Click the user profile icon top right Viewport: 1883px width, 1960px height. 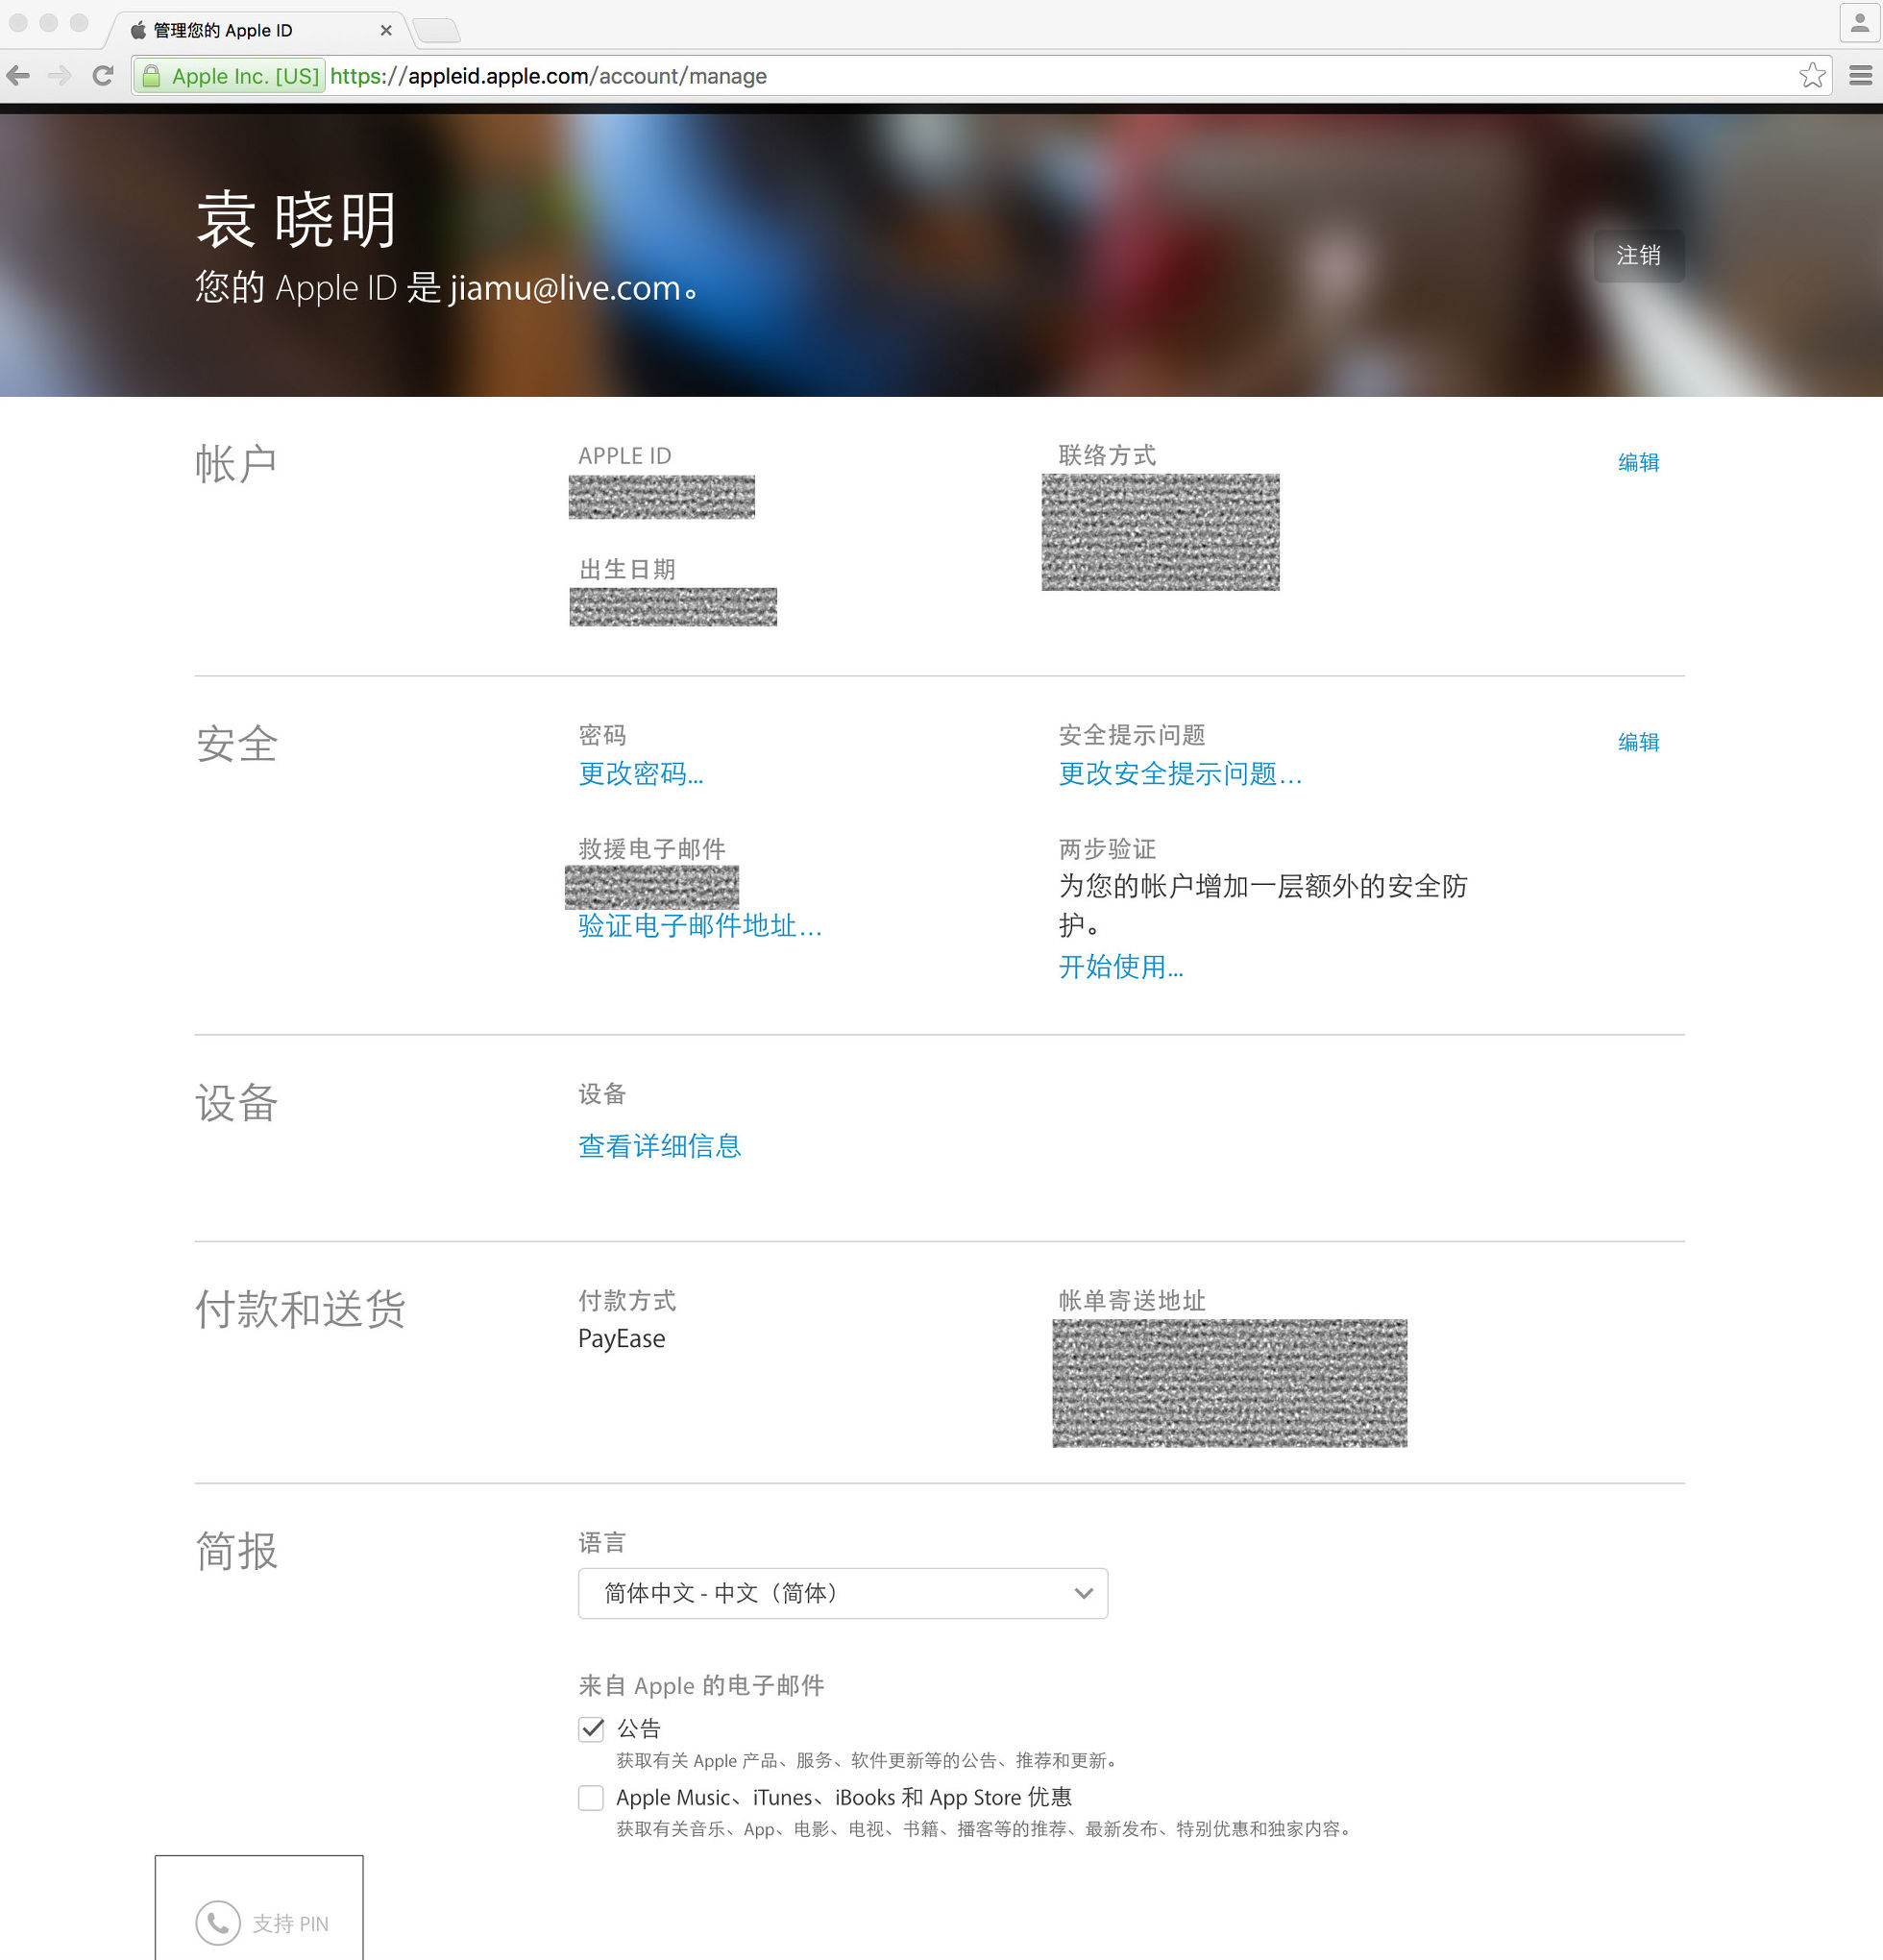pos(1858,22)
